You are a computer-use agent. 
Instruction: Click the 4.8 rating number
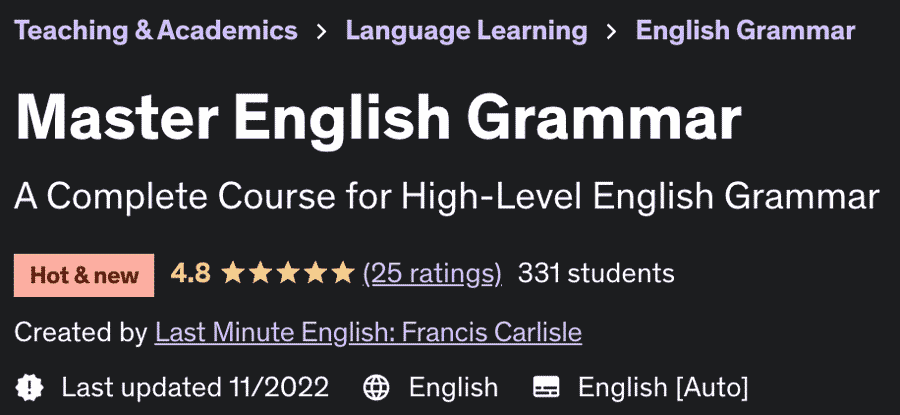coord(191,274)
